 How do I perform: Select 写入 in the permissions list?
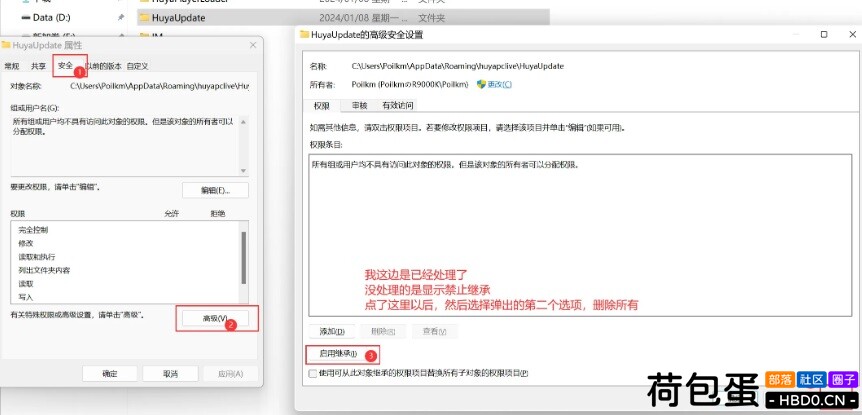click(x=26, y=297)
